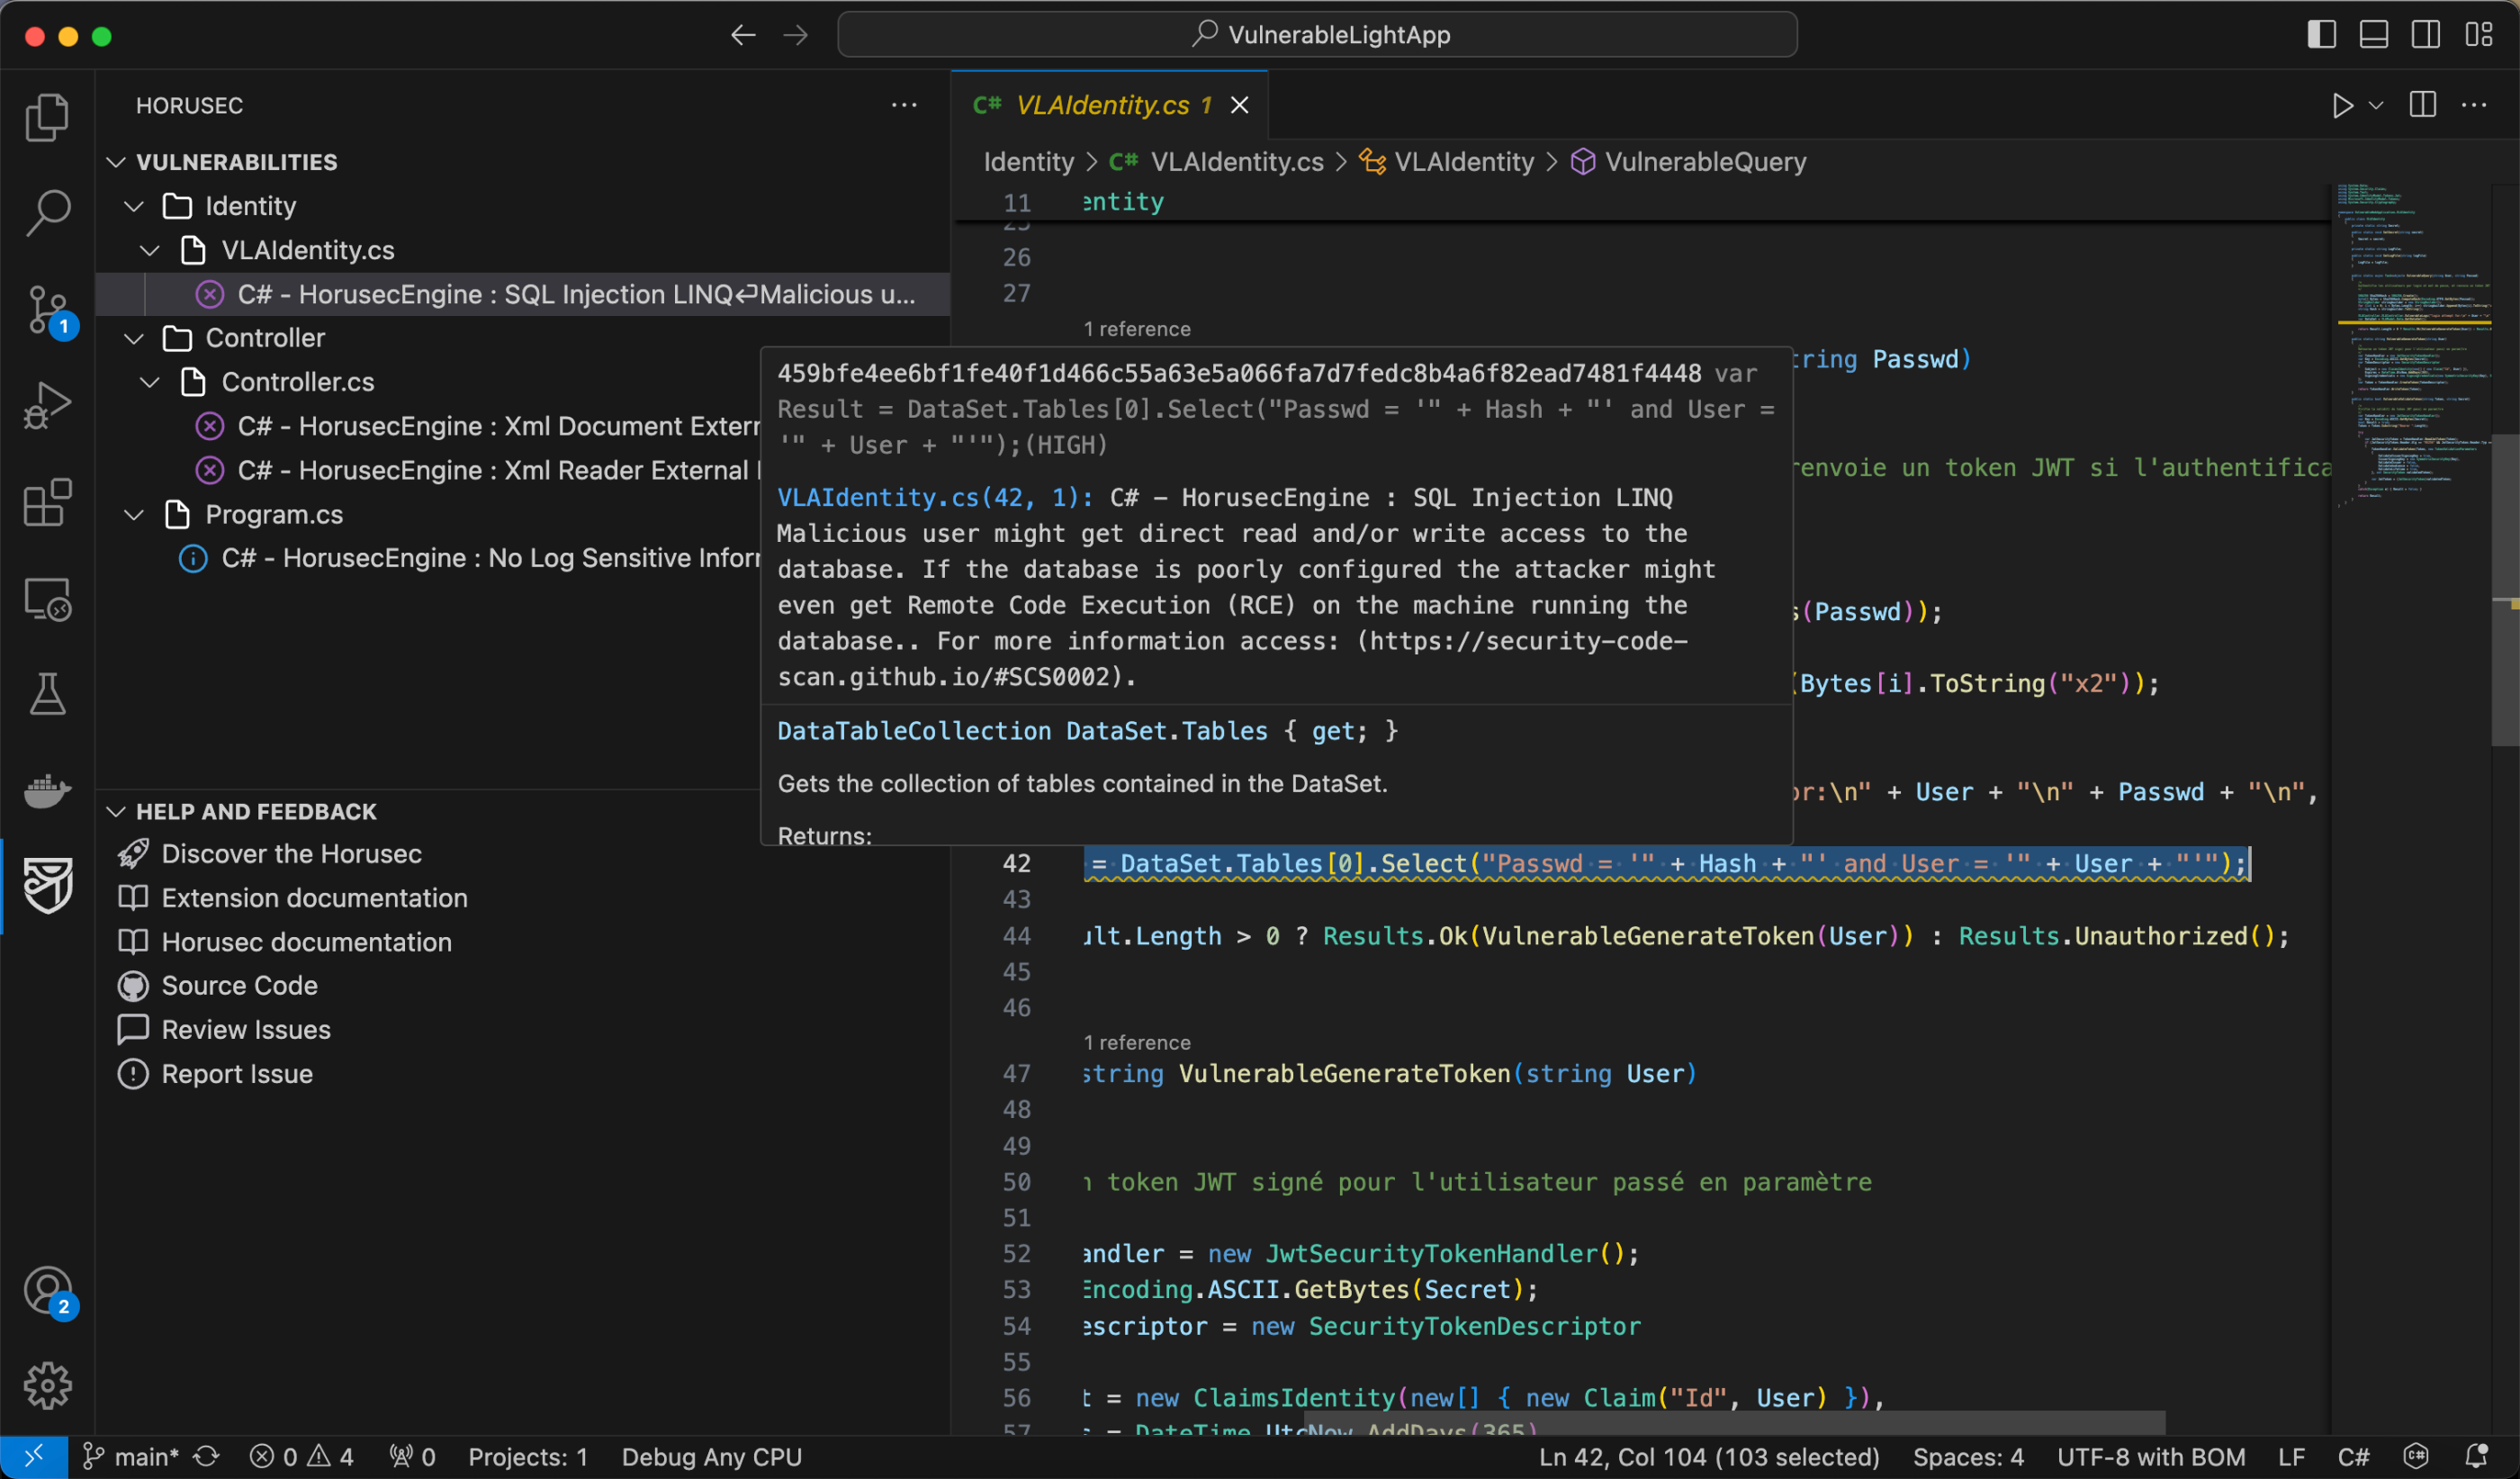Toggle the secondary side bar
The width and height of the screenshot is (2520, 1479).
[2426, 35]
